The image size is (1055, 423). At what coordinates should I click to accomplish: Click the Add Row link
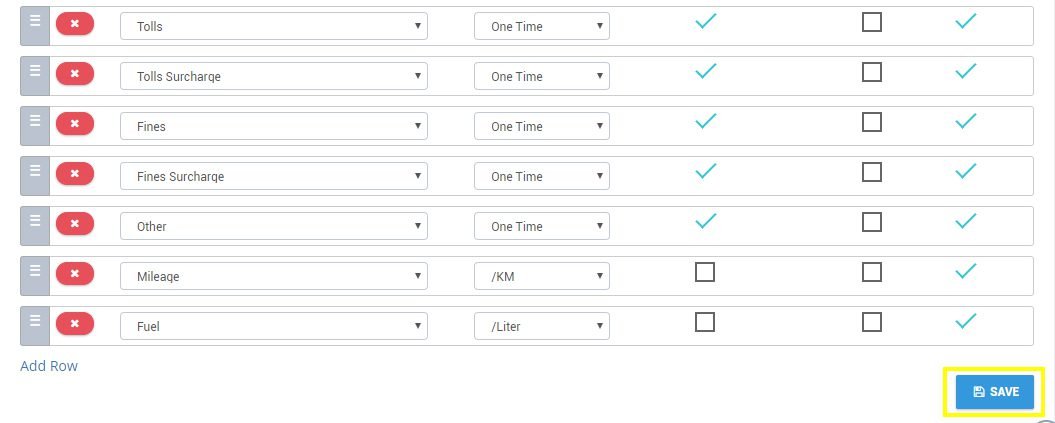tap(49, 366)
